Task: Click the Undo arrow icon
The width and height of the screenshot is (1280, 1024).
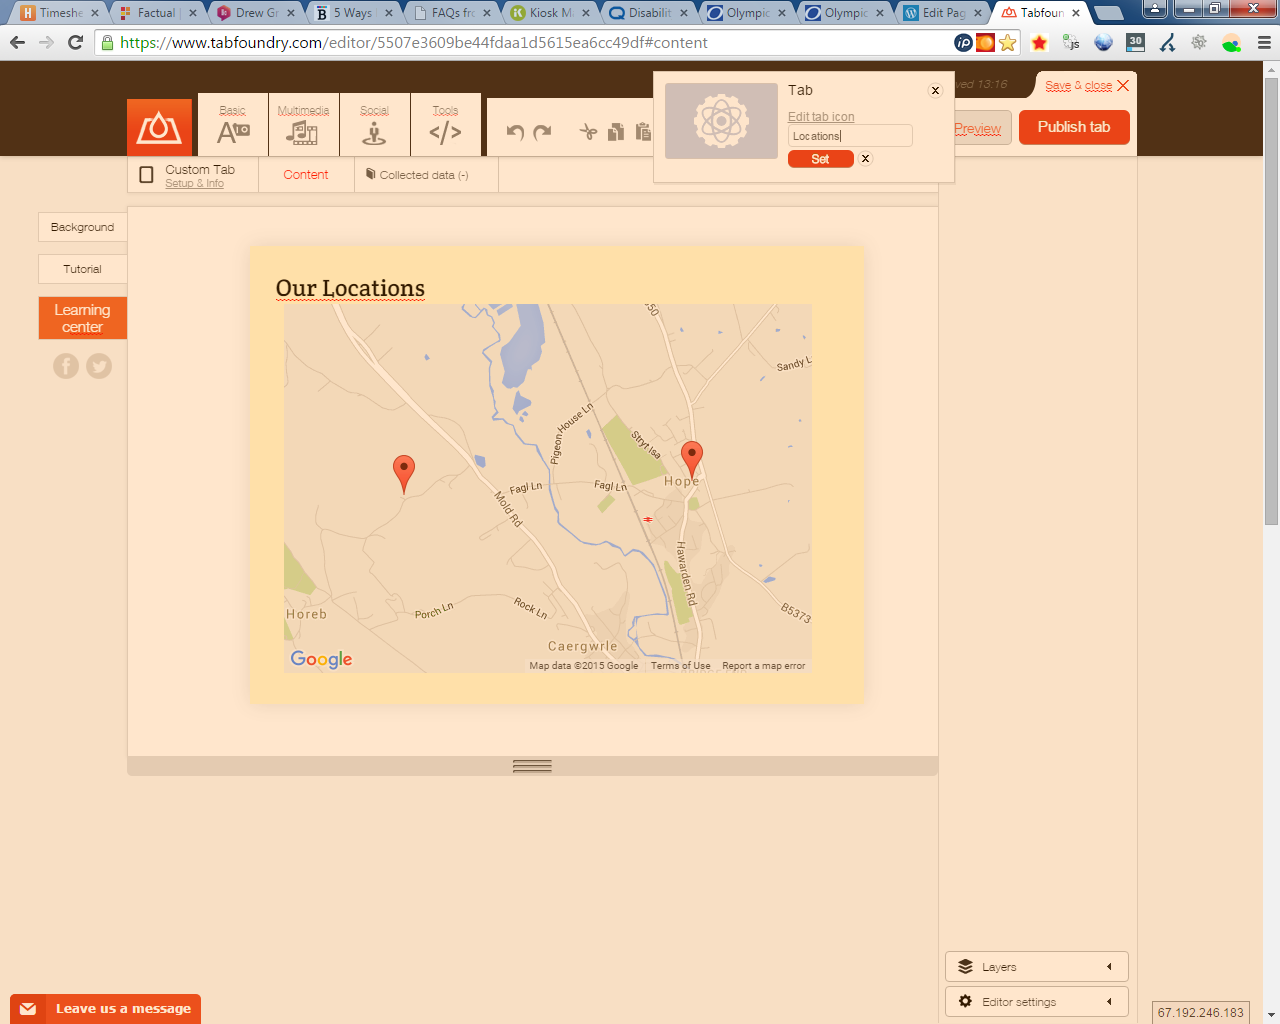Action: click(x=515, y=132)
